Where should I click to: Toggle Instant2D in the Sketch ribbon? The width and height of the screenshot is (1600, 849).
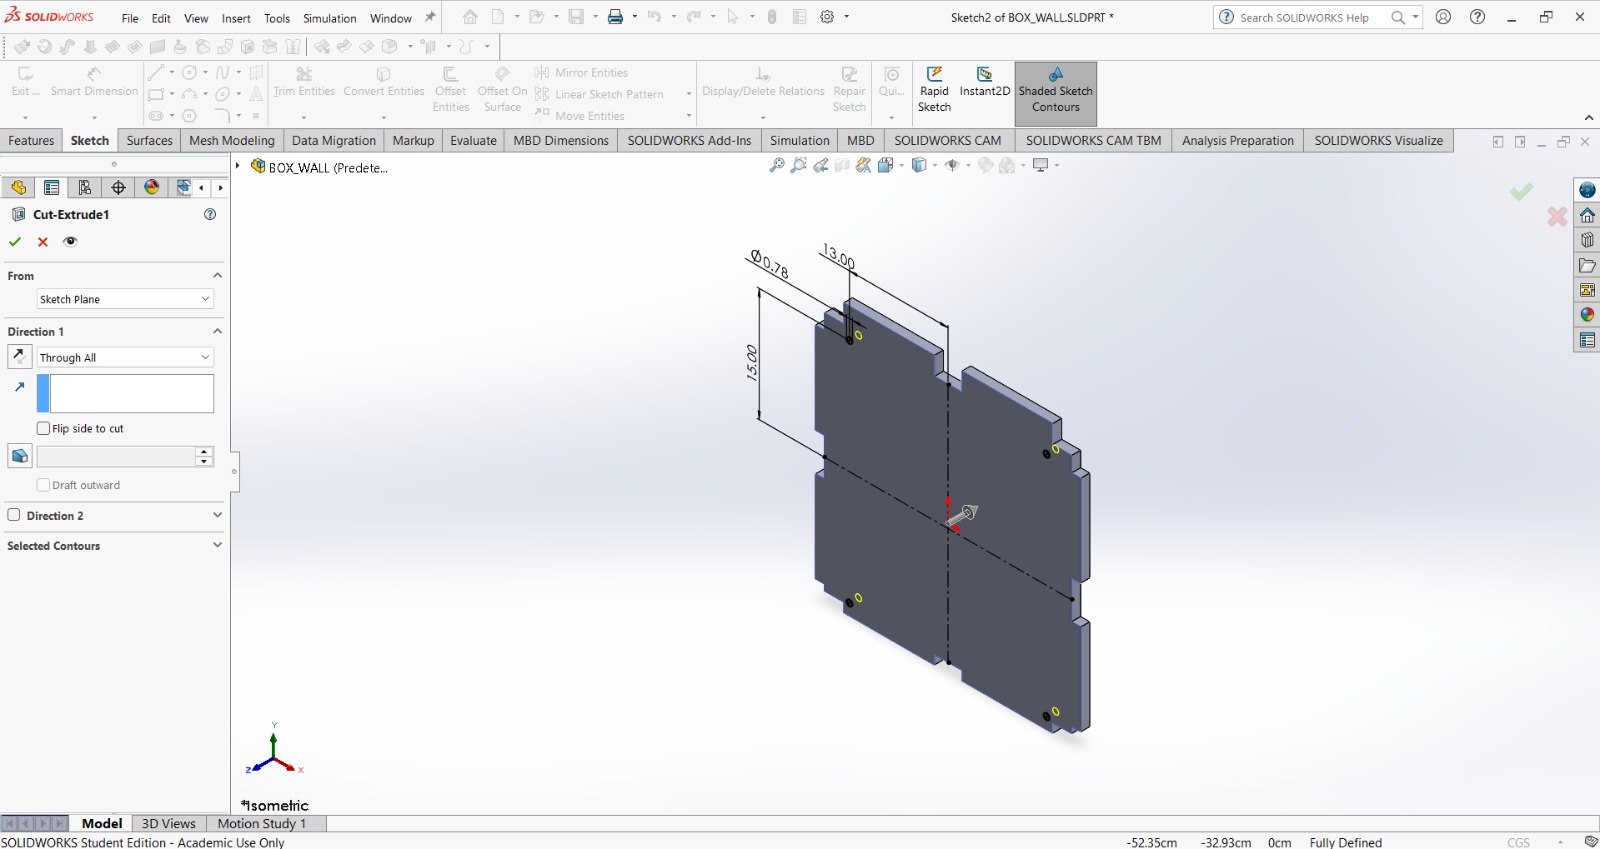984,82
